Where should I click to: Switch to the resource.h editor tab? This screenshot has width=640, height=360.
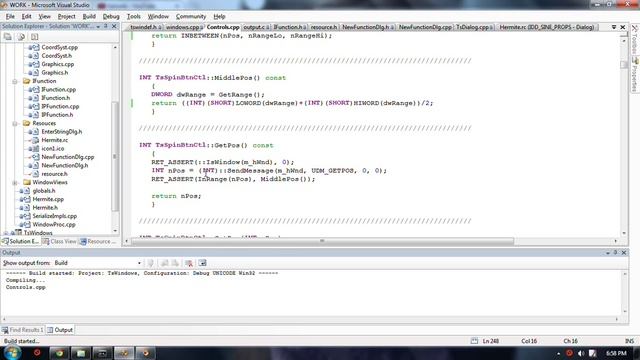click(324, 27)
